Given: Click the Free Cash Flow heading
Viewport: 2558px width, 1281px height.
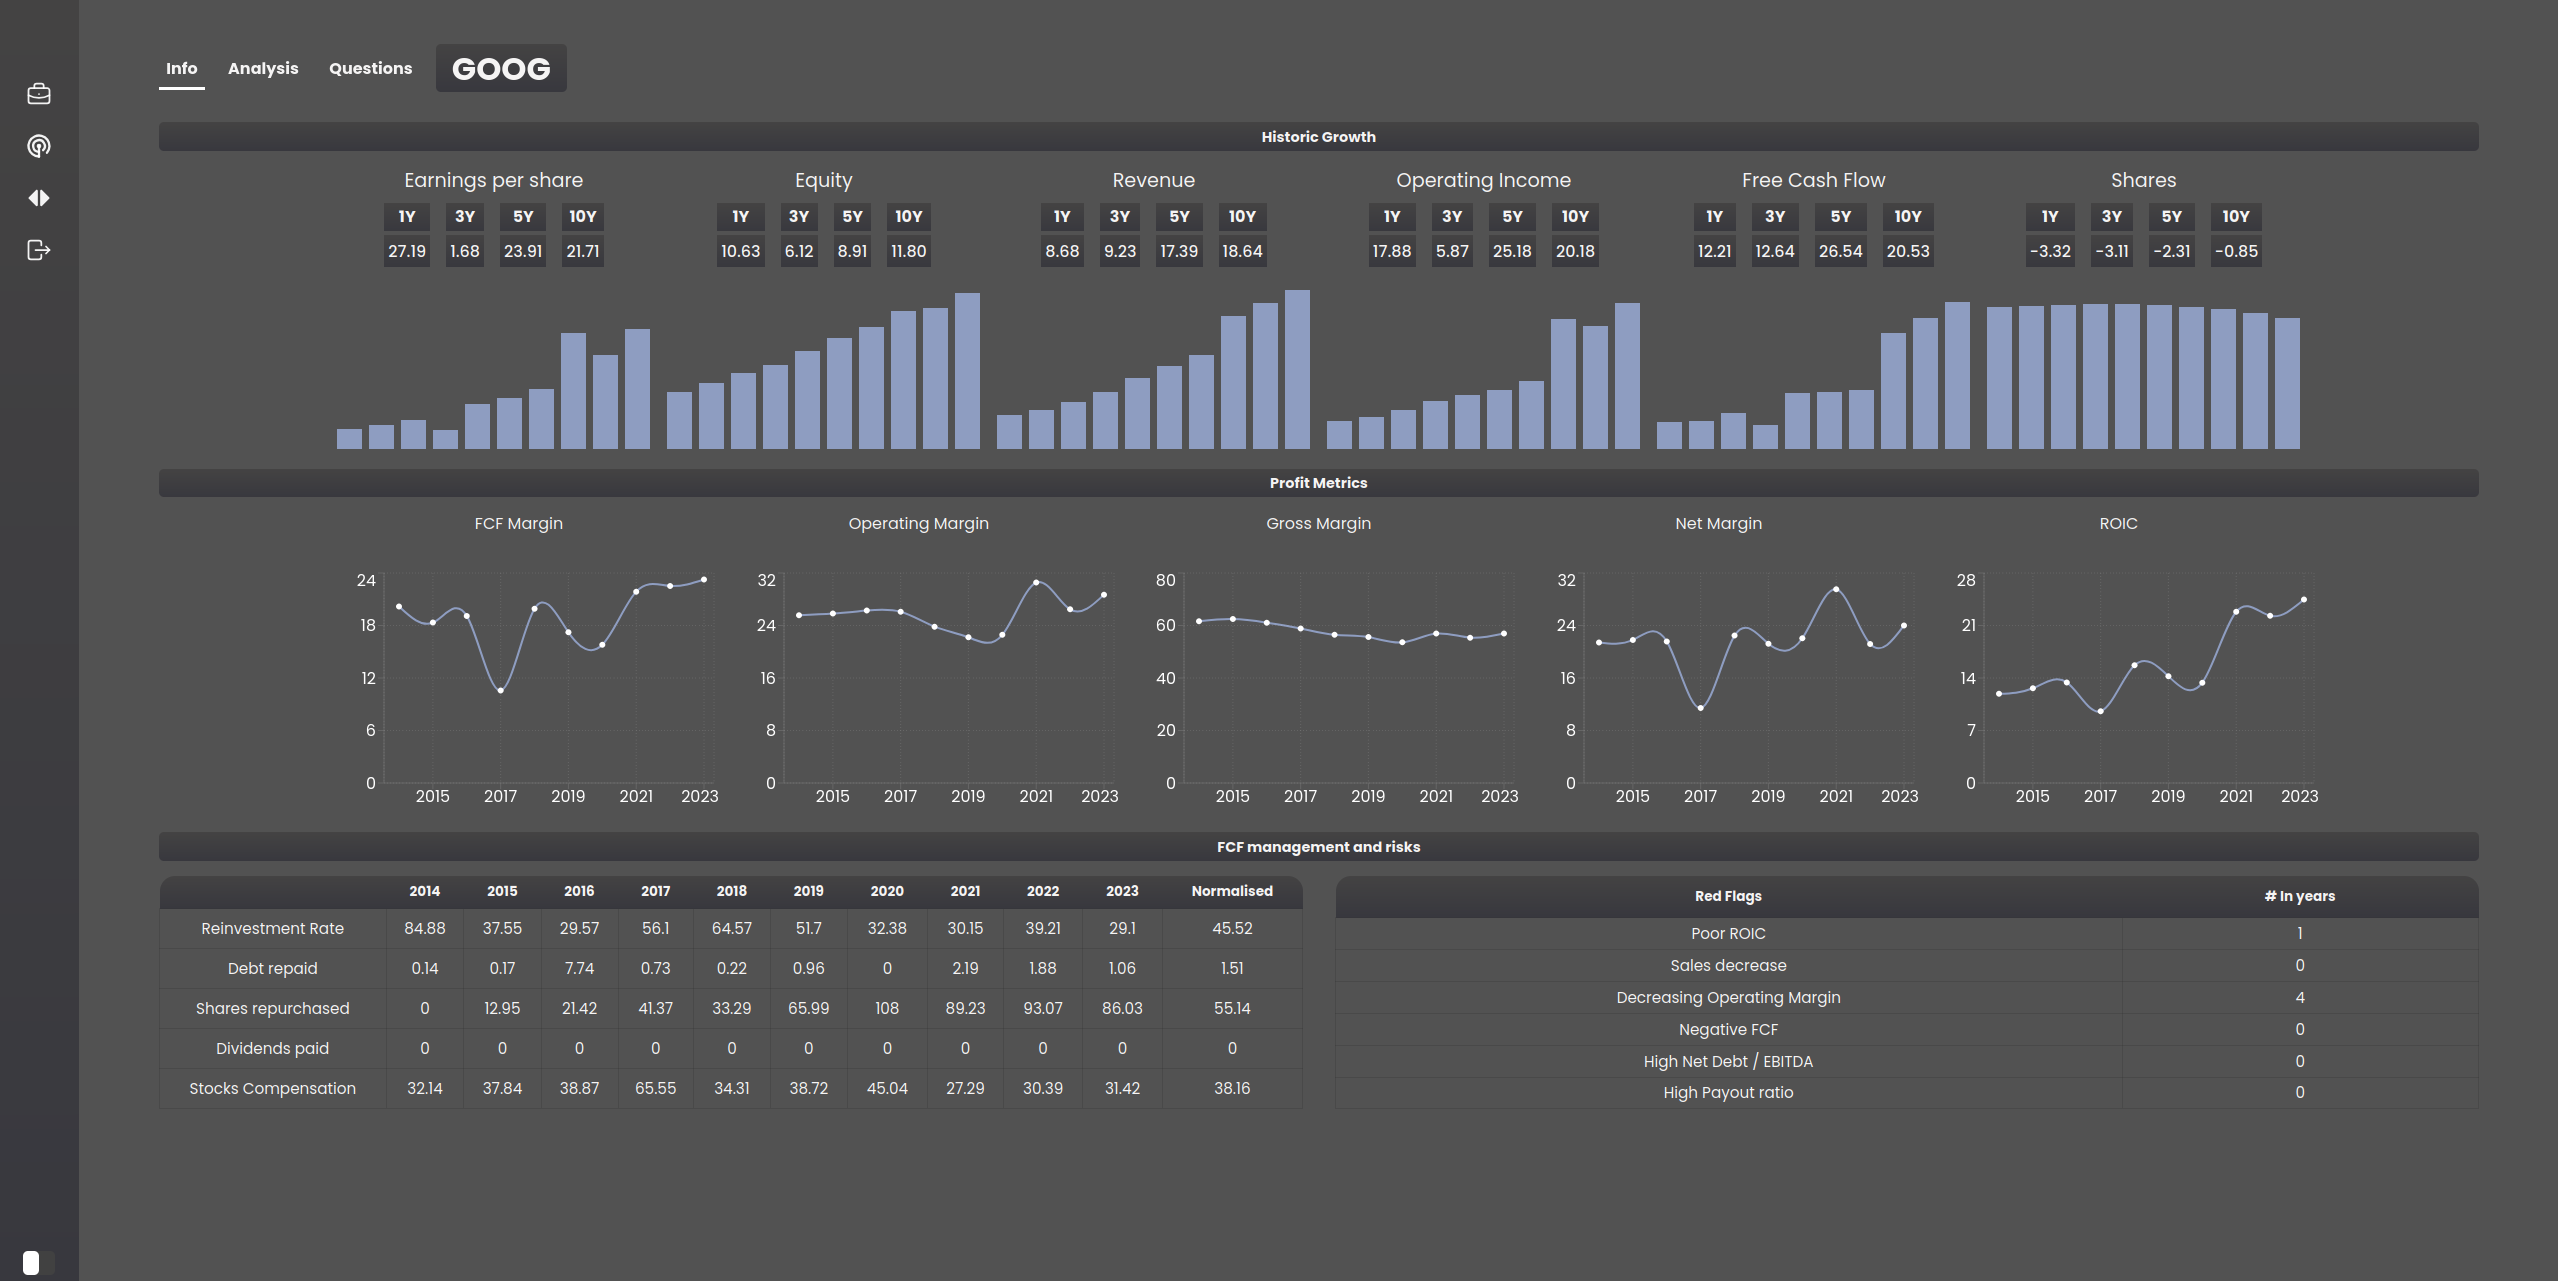Looking at the screenshot, I should coord(1813,180).
